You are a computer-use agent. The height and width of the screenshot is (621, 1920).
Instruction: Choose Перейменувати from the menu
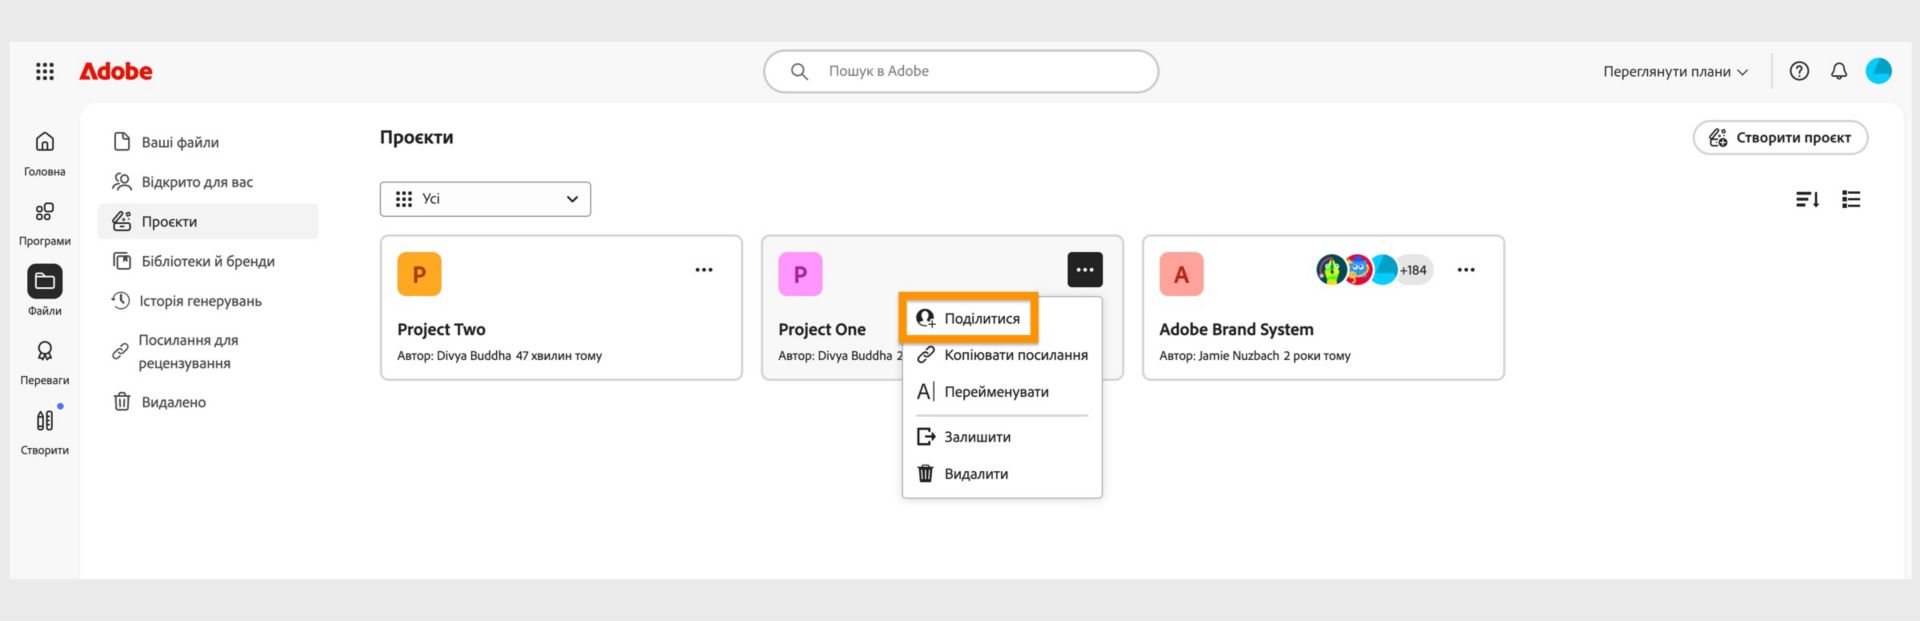tap(1002, 392)
